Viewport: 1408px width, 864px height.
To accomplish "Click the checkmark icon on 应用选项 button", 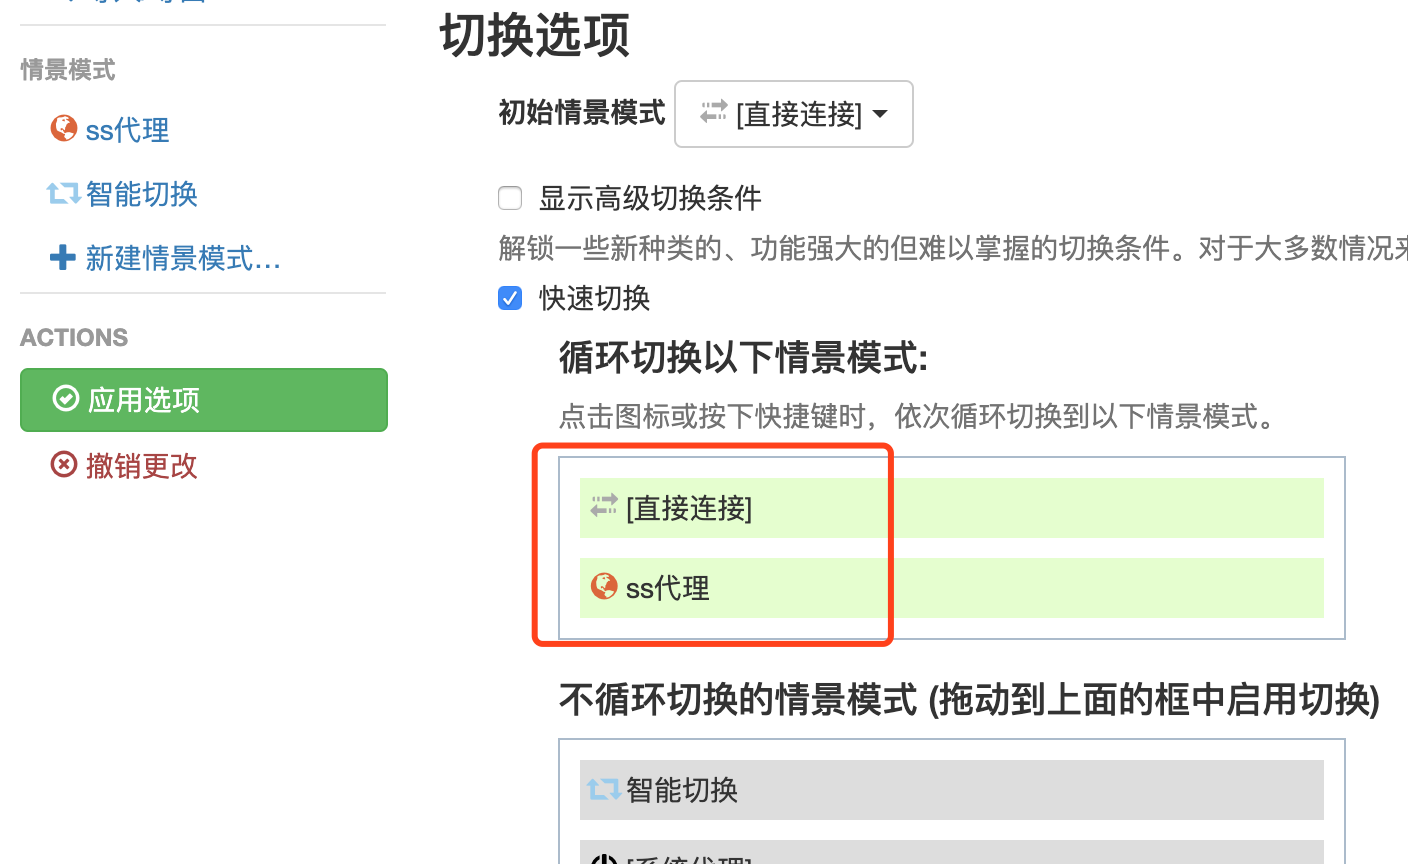I will pyautogui.click(x=66, y=399).
